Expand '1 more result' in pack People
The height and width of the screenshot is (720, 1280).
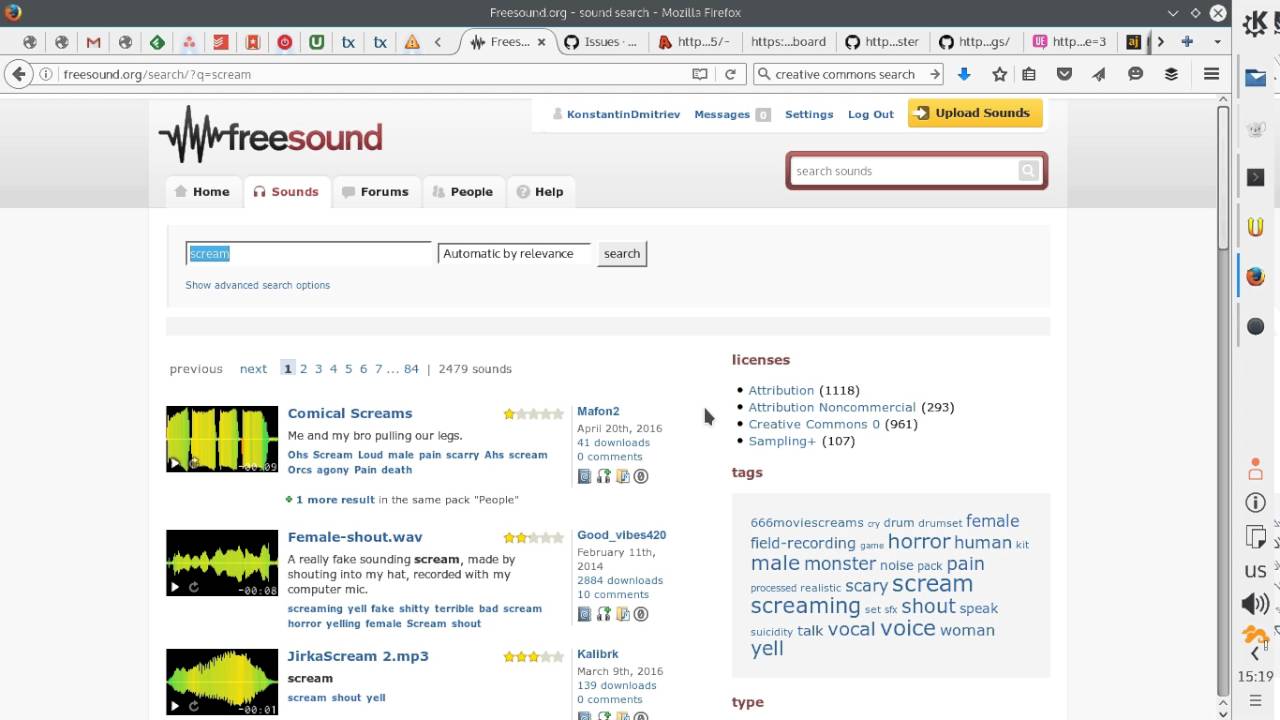pos(335,500)
